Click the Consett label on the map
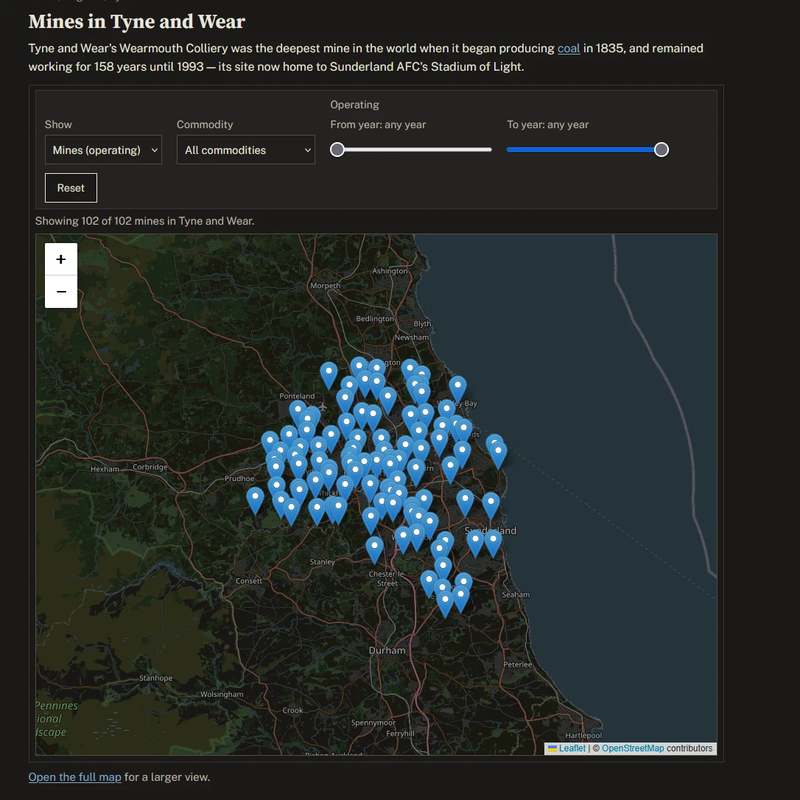 pos(249,581)
